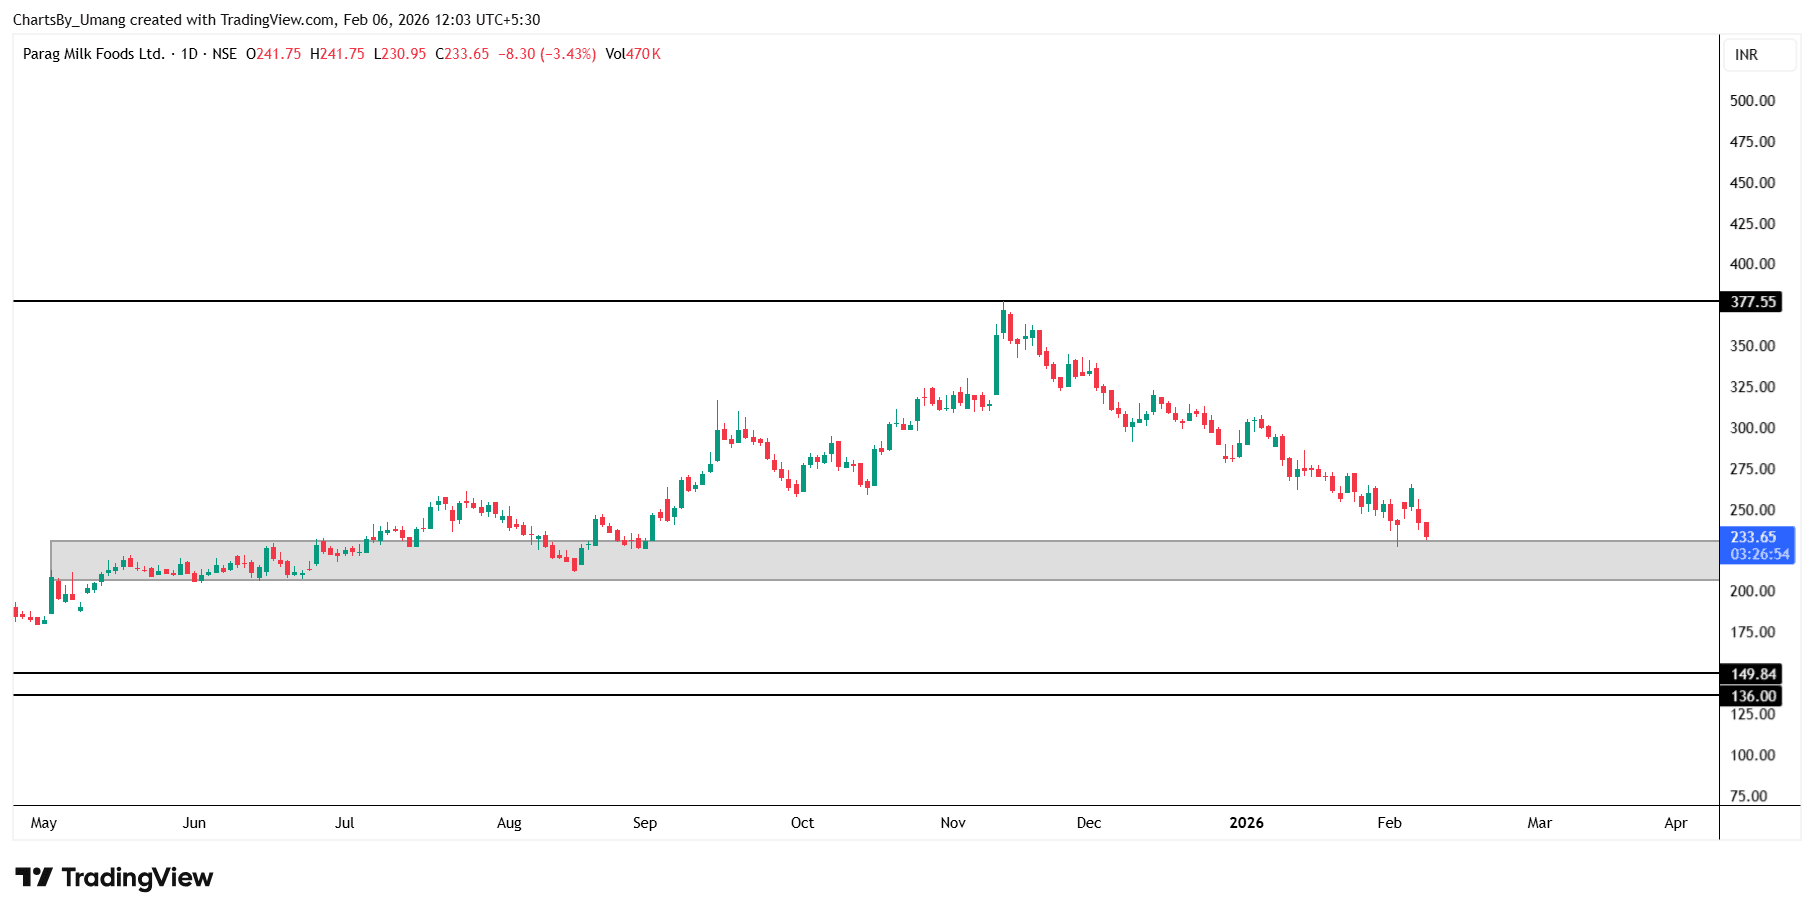Click the low value L230.95
This screenshot has height=915, width=1814.
400,54
